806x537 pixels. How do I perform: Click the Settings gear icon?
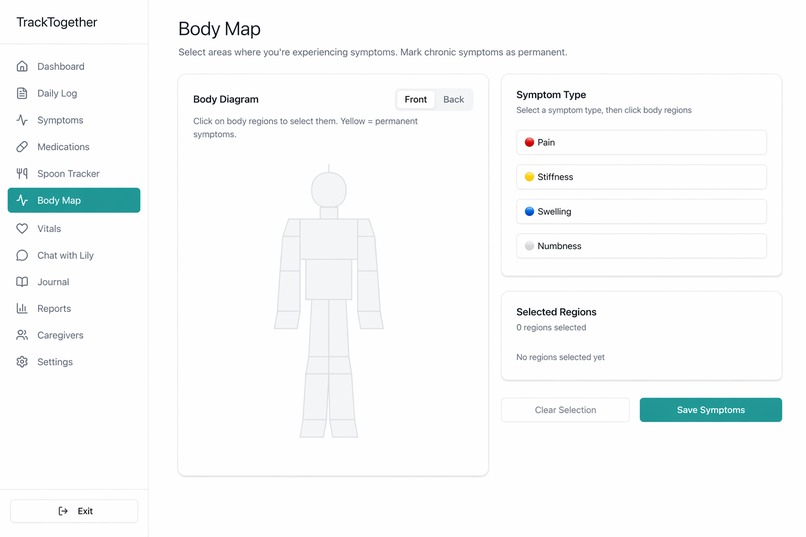coord(22,362)
